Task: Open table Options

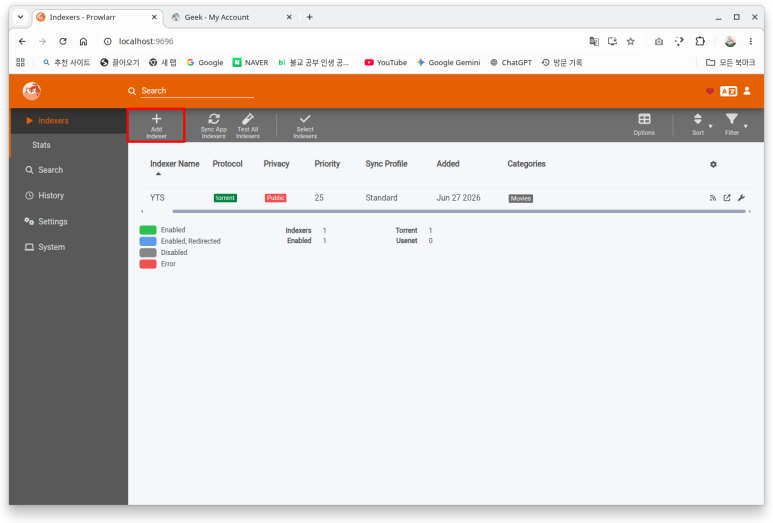Action: [644, 125]
